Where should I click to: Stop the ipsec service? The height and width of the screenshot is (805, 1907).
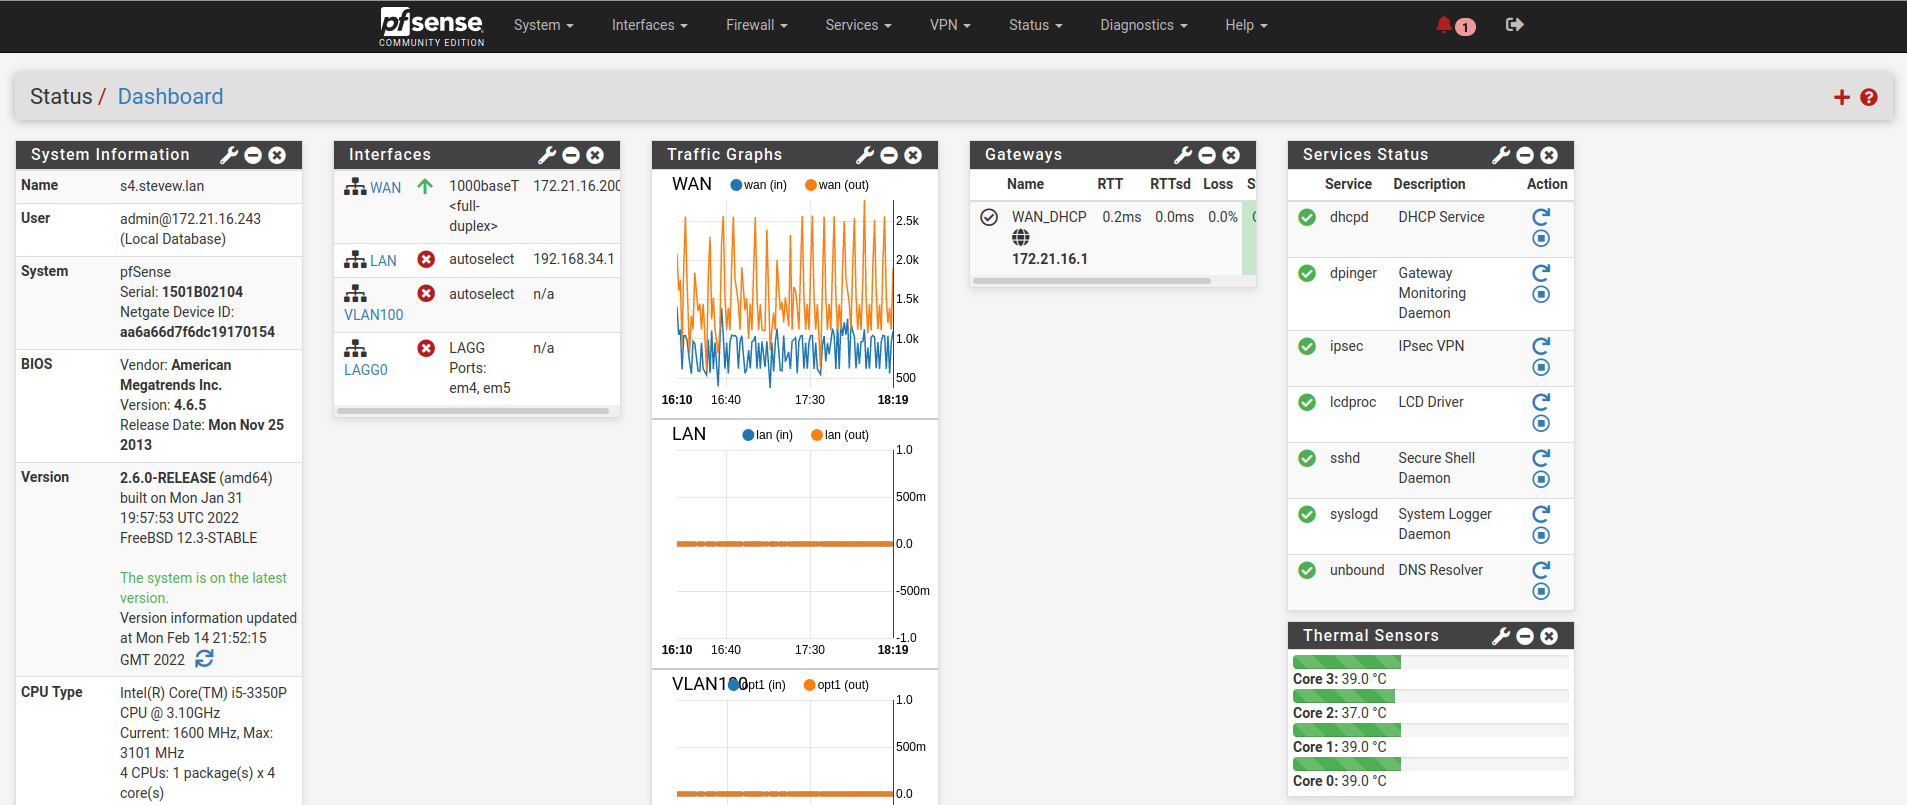pyautogui.click(x=1541, y=367)
